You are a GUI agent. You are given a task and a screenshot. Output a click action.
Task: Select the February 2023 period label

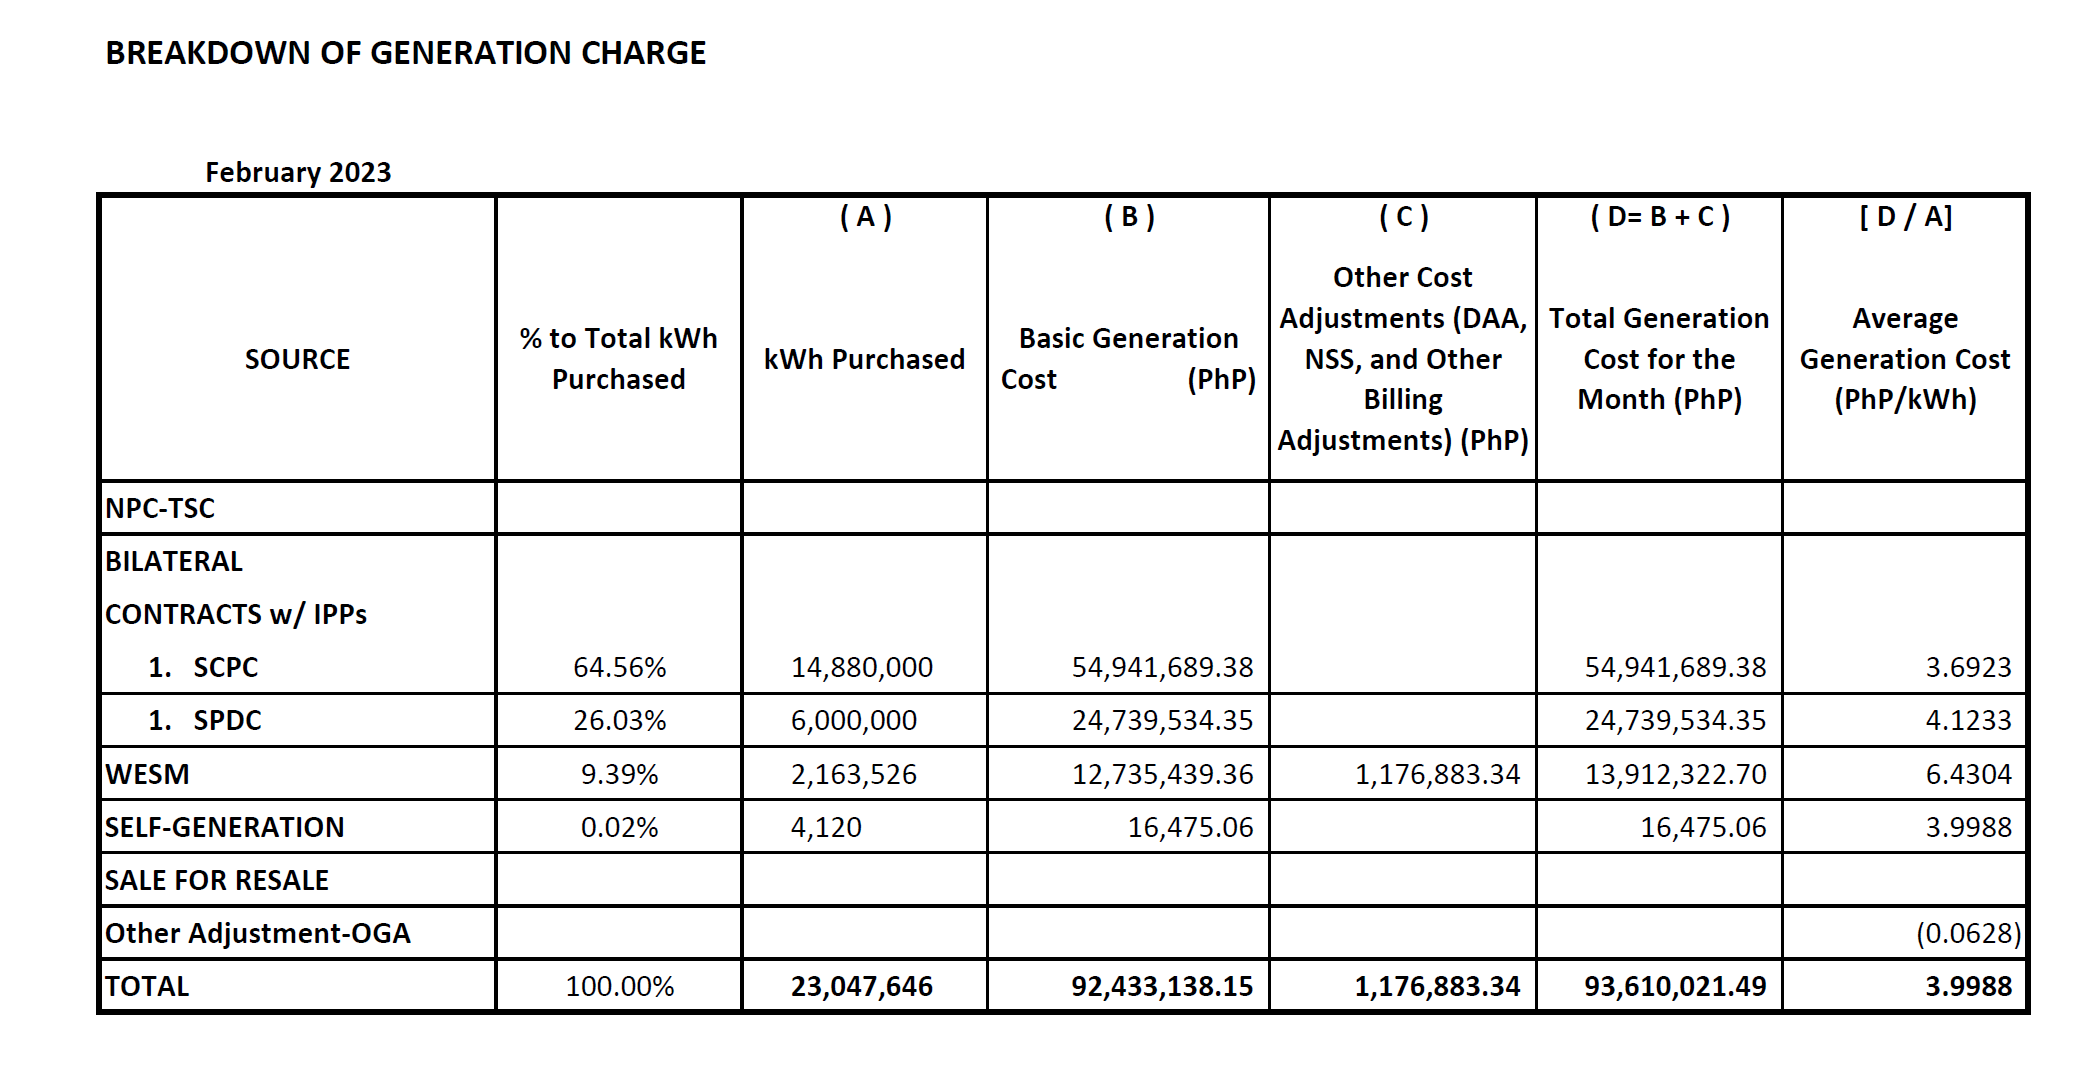pos(298,172)
